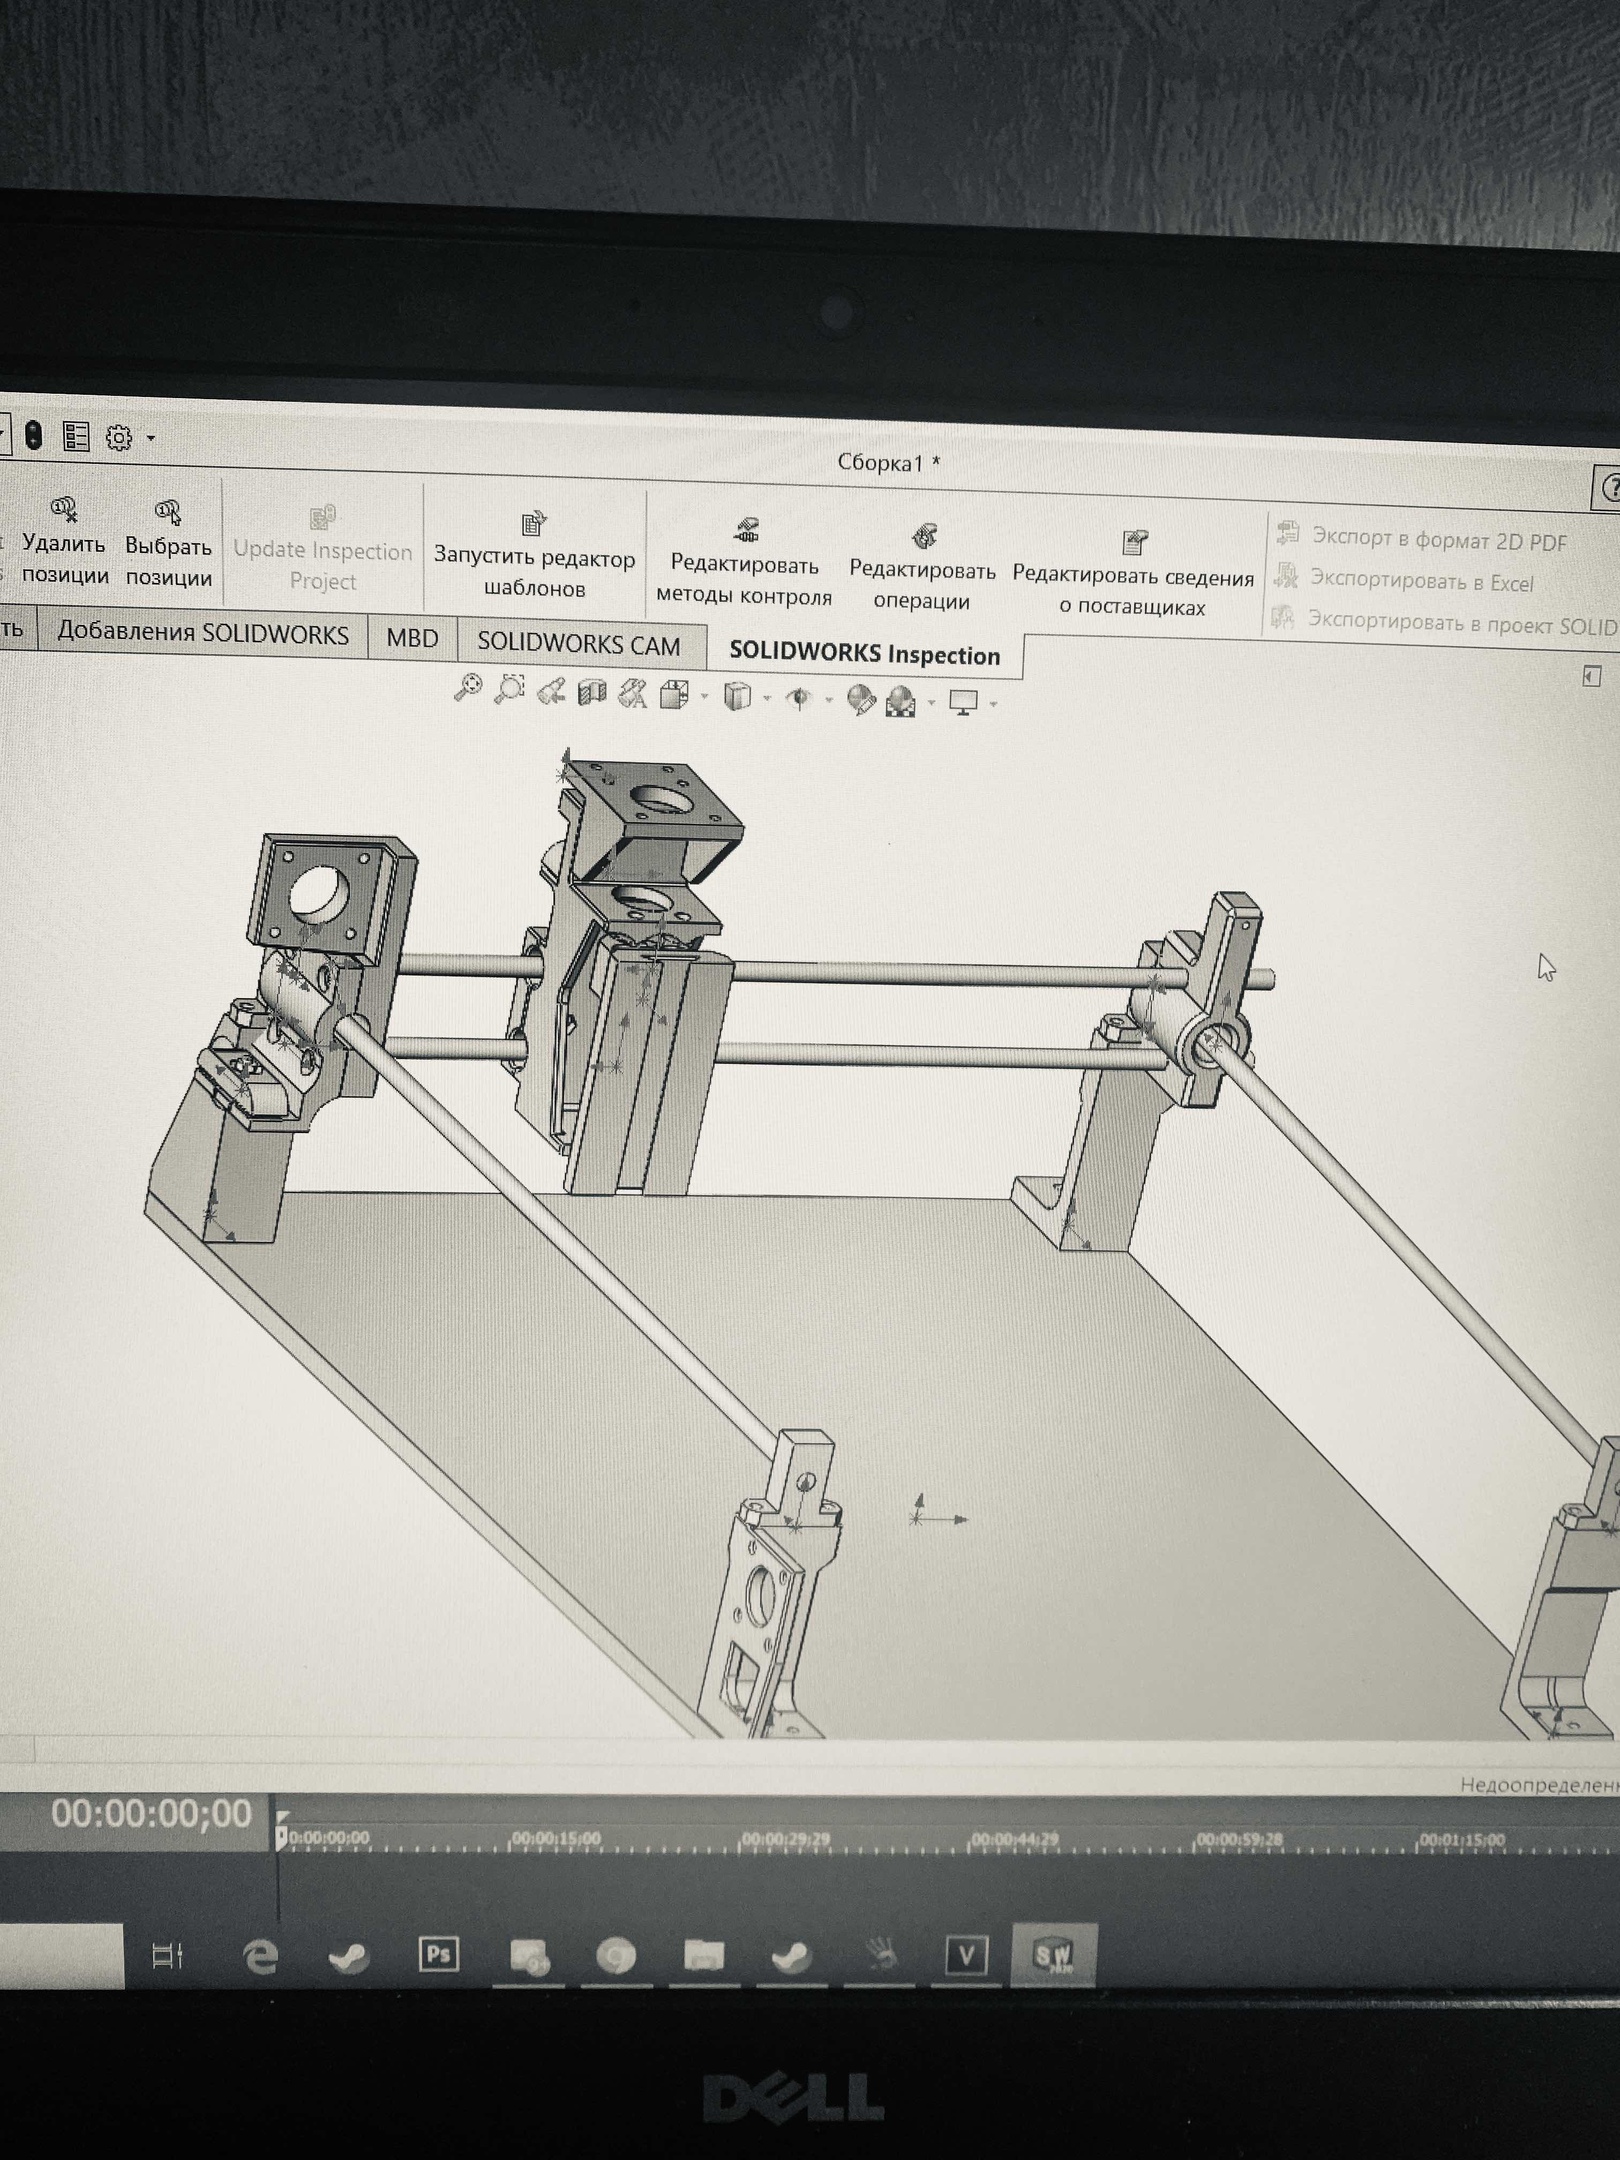Open the SOLIDWORKS CAM tab
This screenshot has width=1620, height=2160.
(x=579, y=644)
